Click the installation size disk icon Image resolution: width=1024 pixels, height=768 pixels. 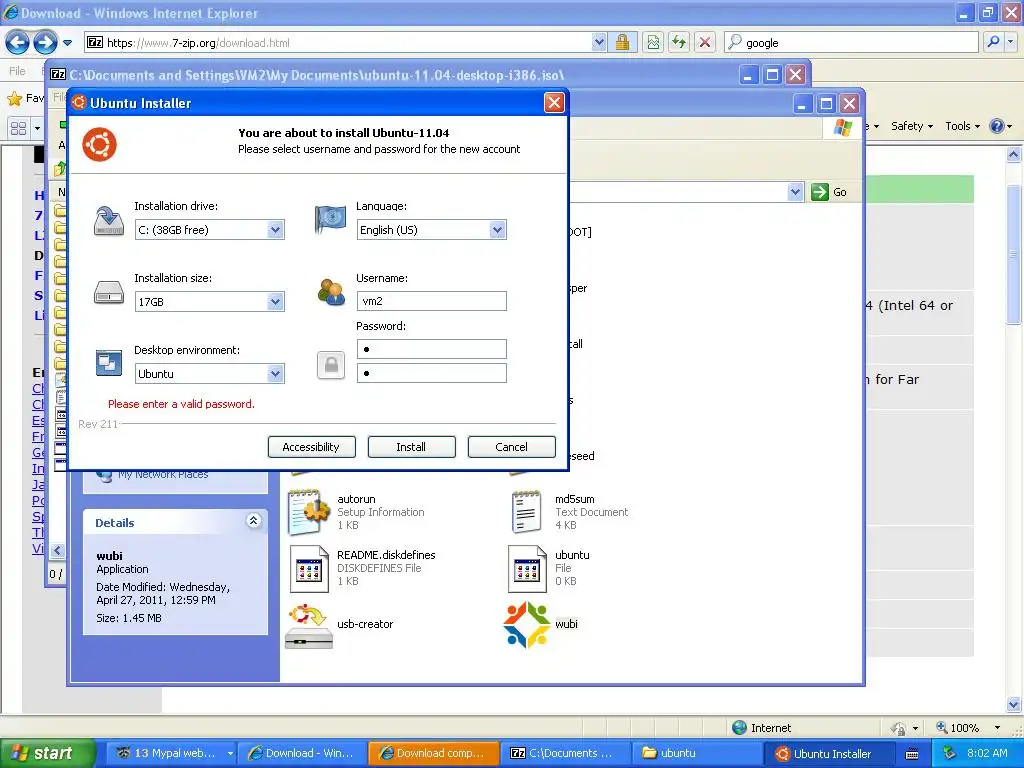tap(108, 293)
